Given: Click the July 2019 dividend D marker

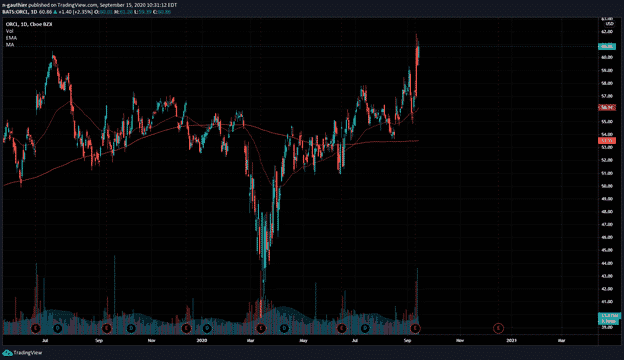Looking at the screenshot, I should click(58, 328).
